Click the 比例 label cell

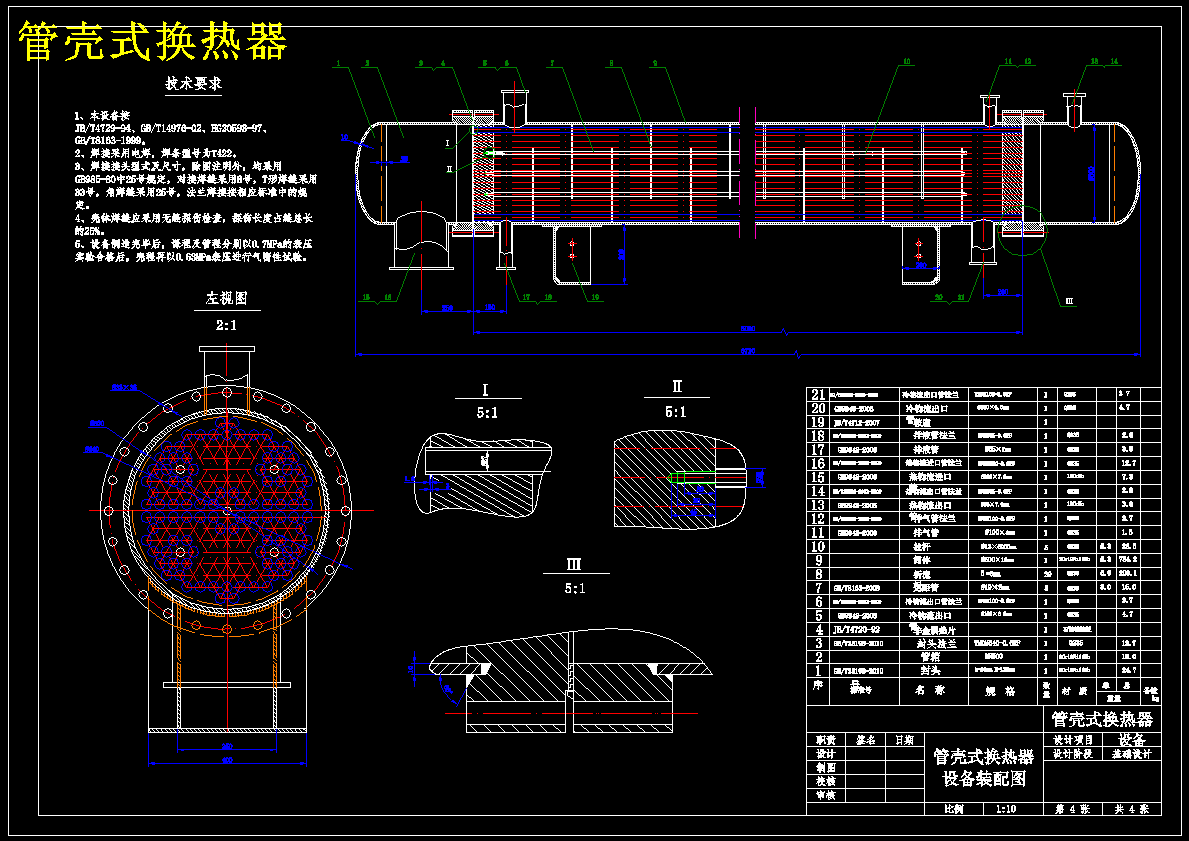click(x=953, y=809)
